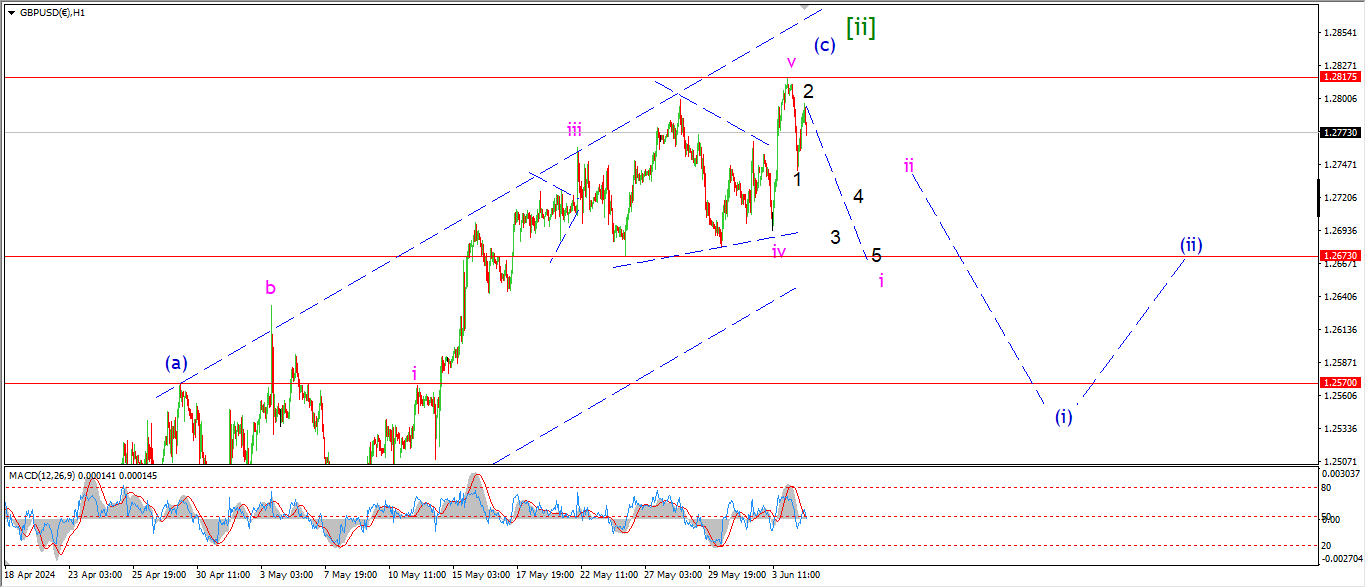Click the black 1.27730 current price tag
Image resolution: width=1366 pixels, height=588 pixels.
click(x=1338, y=132)
